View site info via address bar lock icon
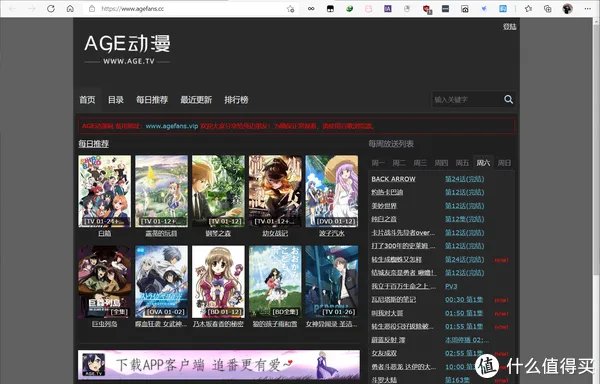This screenshot has height=384, width=600. 92,8
